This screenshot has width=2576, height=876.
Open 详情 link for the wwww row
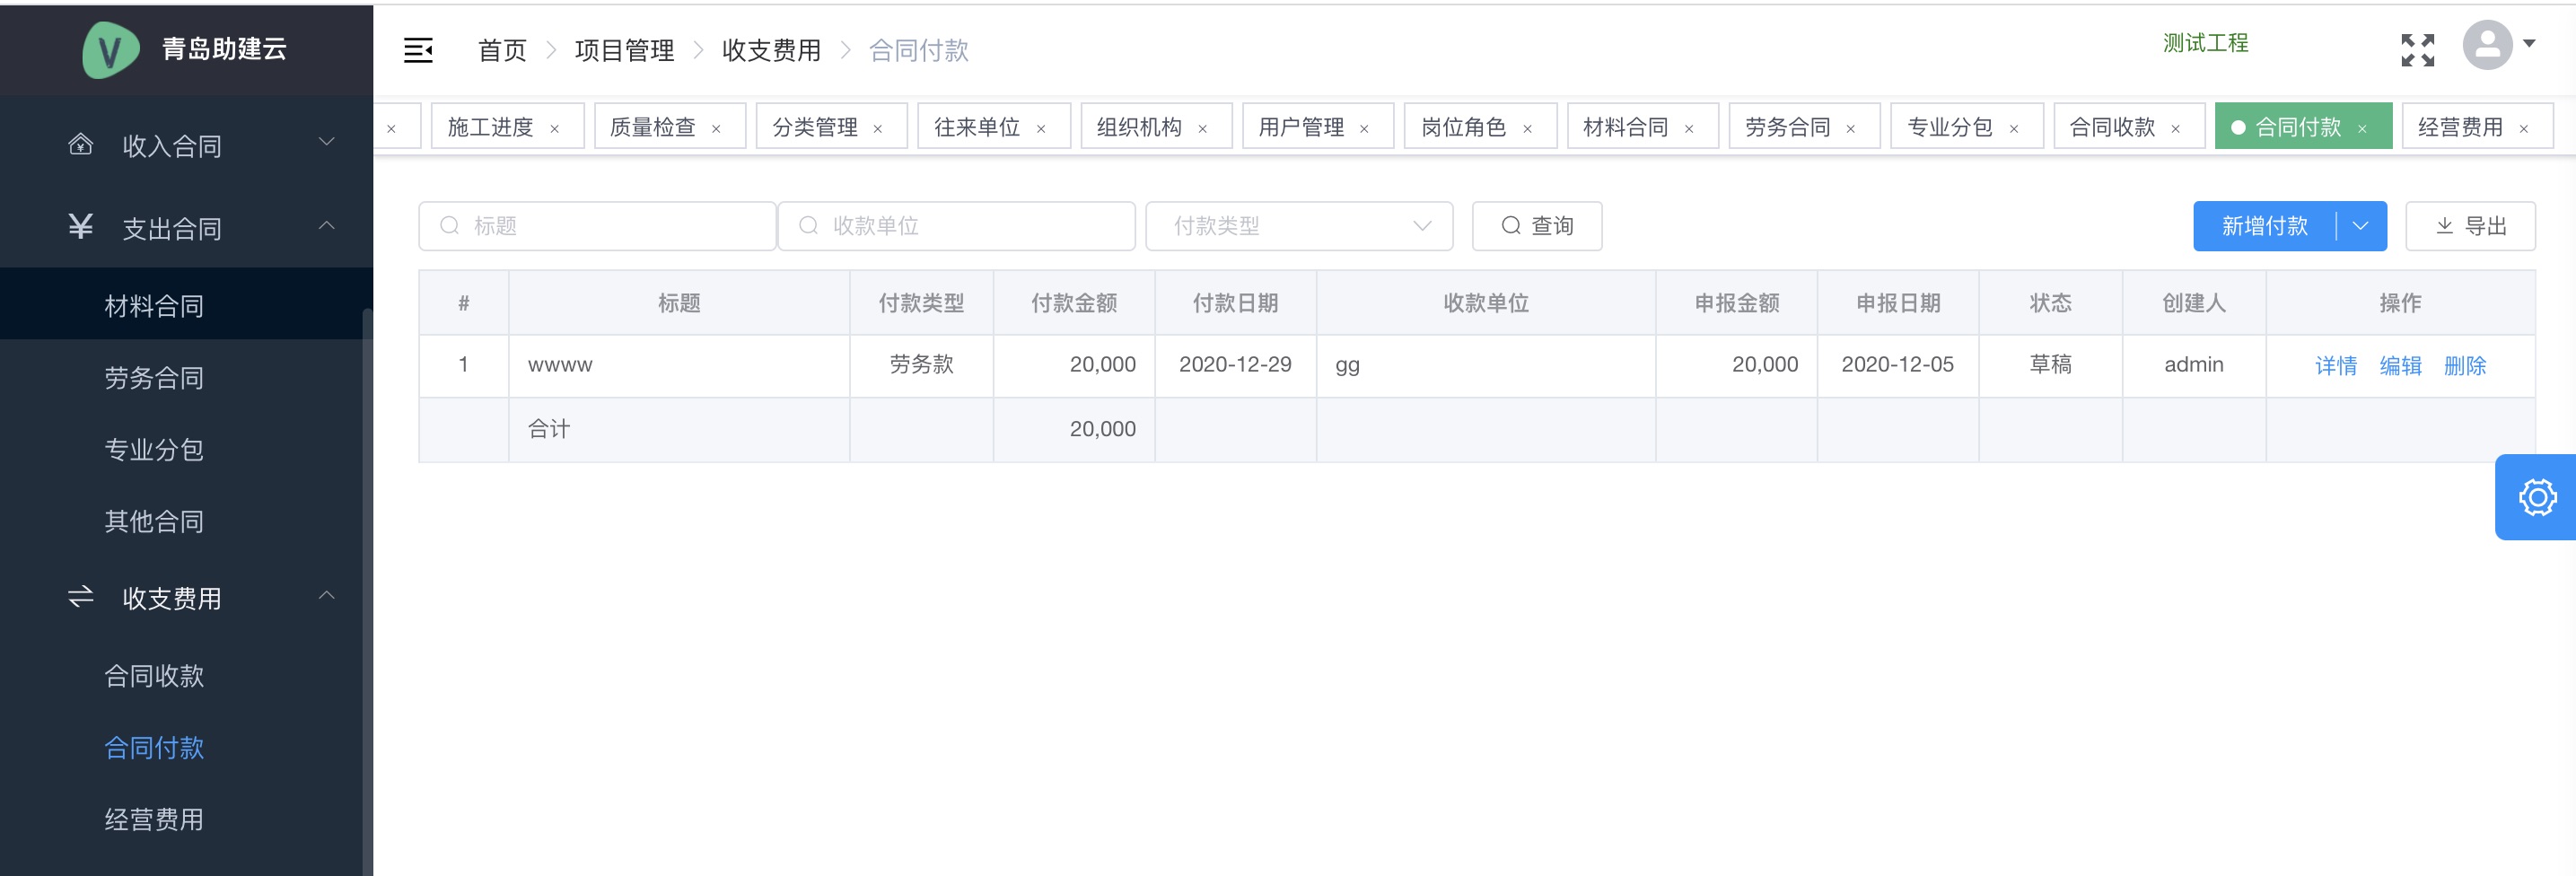click(x=2335, y=366)
